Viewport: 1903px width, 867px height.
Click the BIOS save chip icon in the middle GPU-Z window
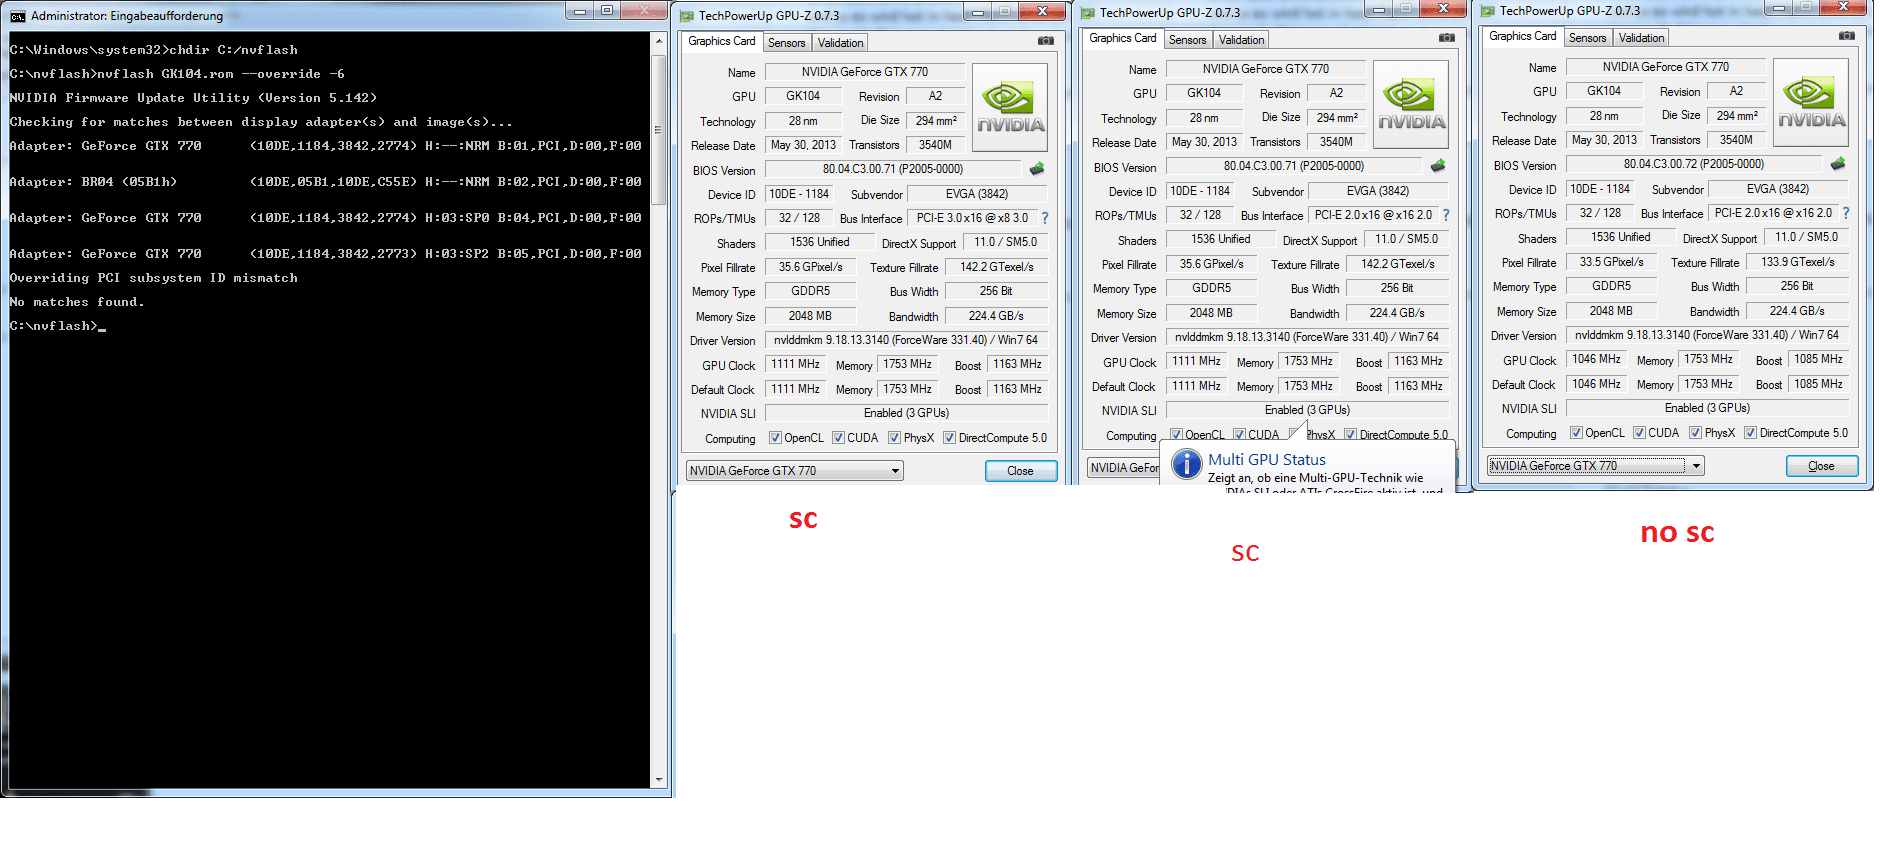pyautogui.click(x=1438, y=166)
